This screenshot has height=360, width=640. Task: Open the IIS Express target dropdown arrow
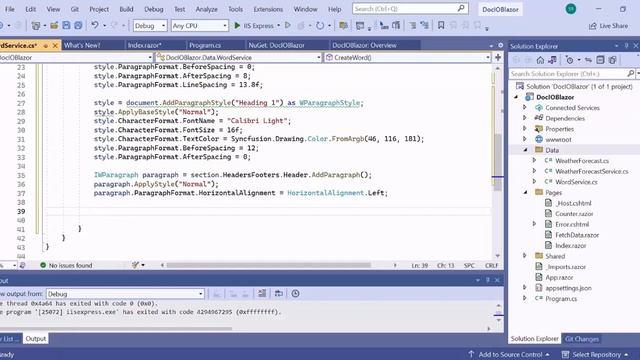(x=279, y=25)
